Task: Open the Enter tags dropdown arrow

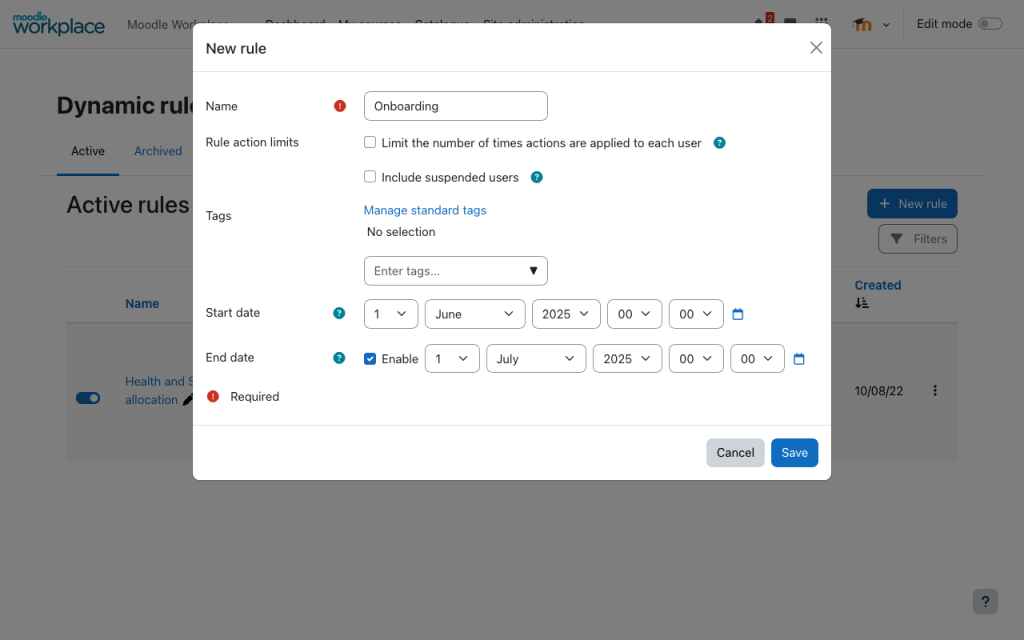Action: coord(533,271)
